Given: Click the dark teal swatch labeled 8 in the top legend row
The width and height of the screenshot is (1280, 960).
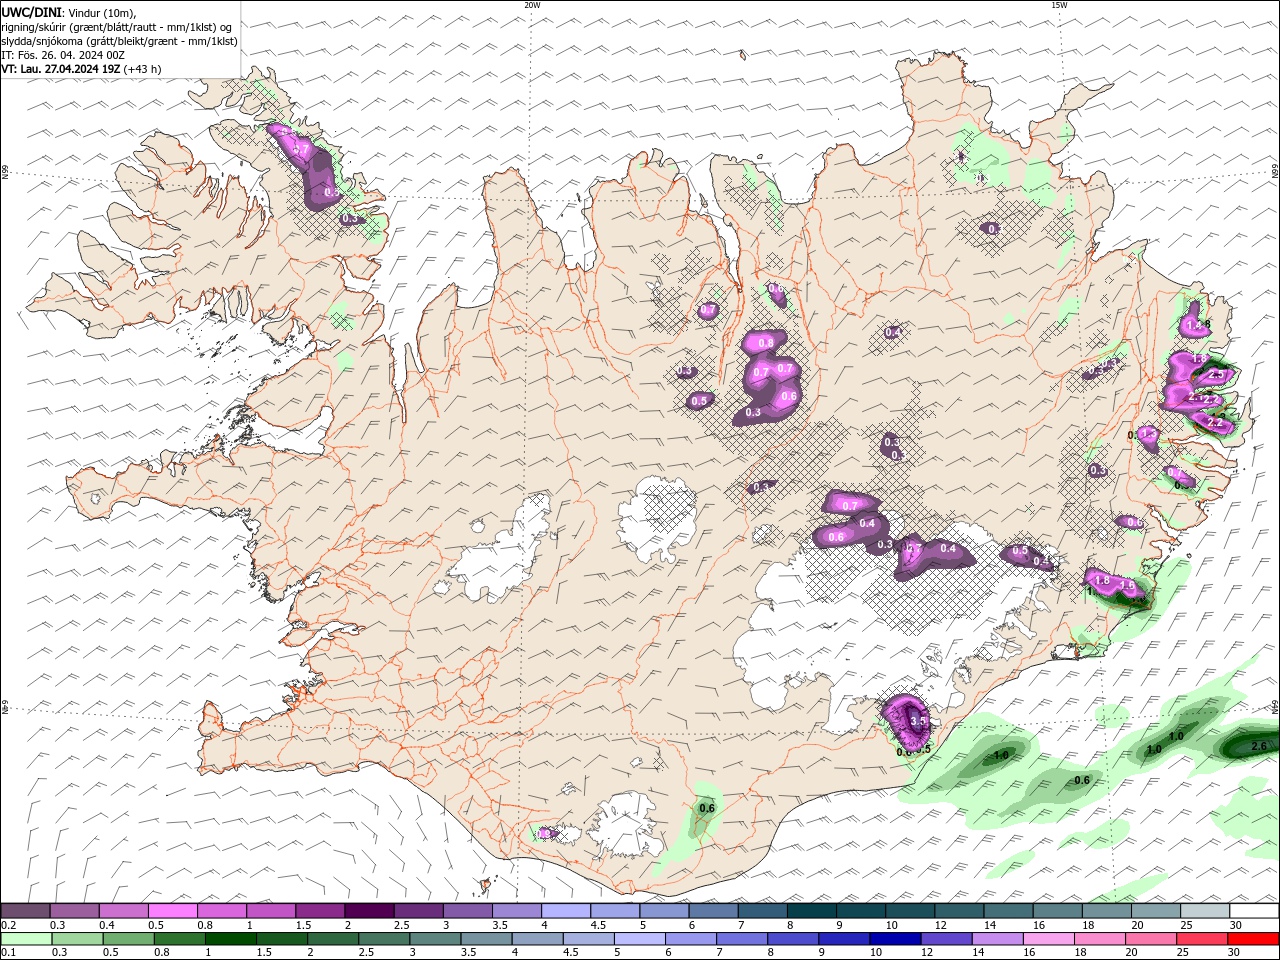Looking at the screenshot, I should coord(811,911).
